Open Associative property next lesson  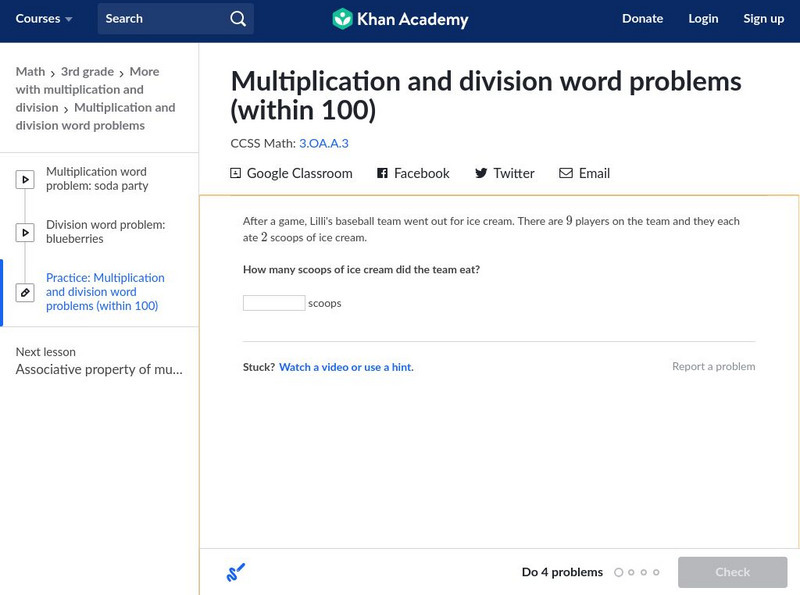[99, 369]
